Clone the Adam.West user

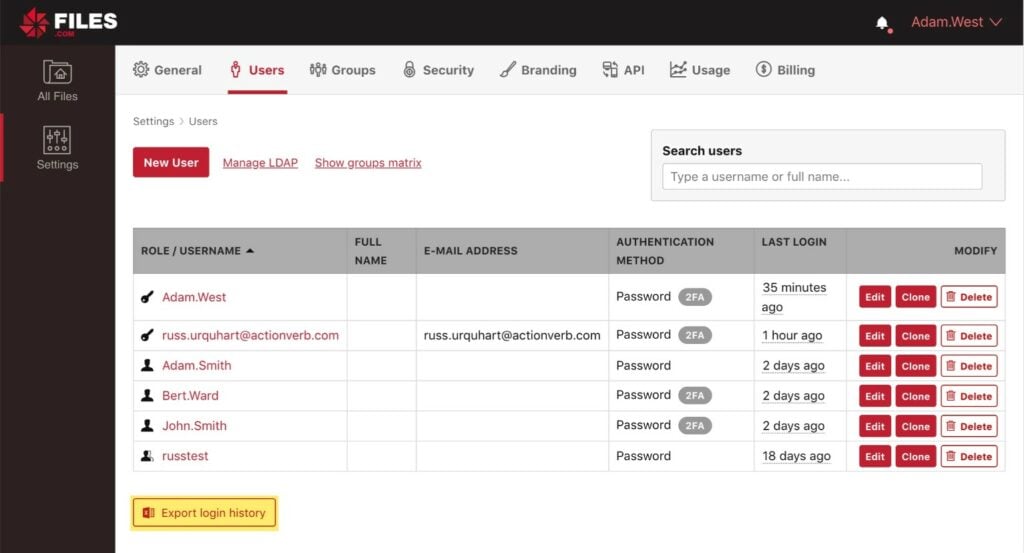pyautogui.click(x=916, y=297)
